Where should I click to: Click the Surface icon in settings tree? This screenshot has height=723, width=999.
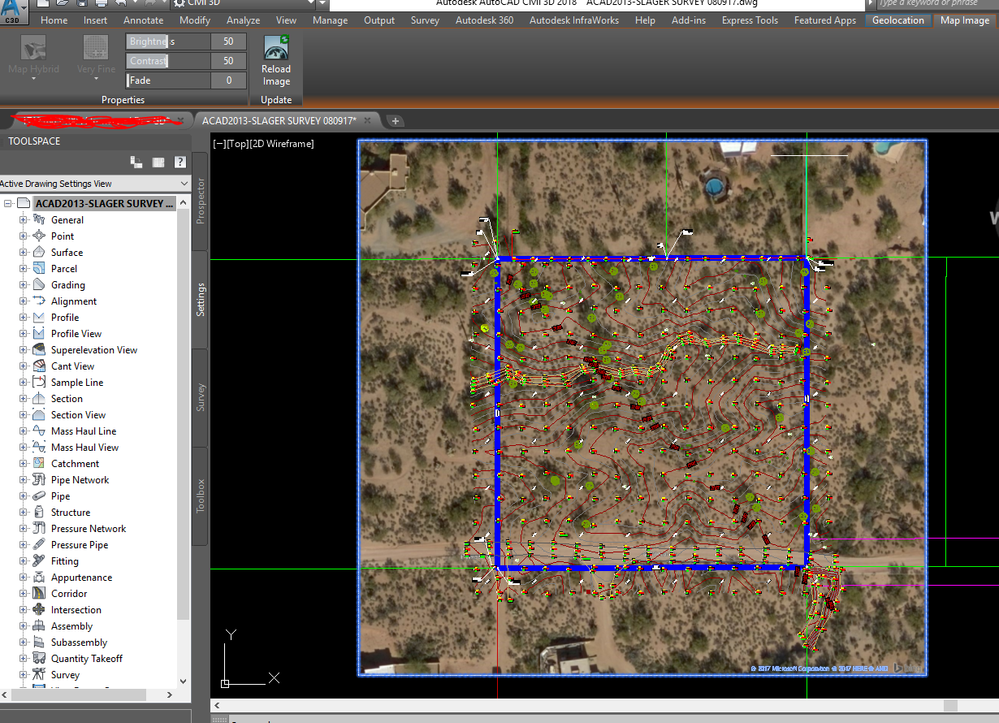coord(39,252)
